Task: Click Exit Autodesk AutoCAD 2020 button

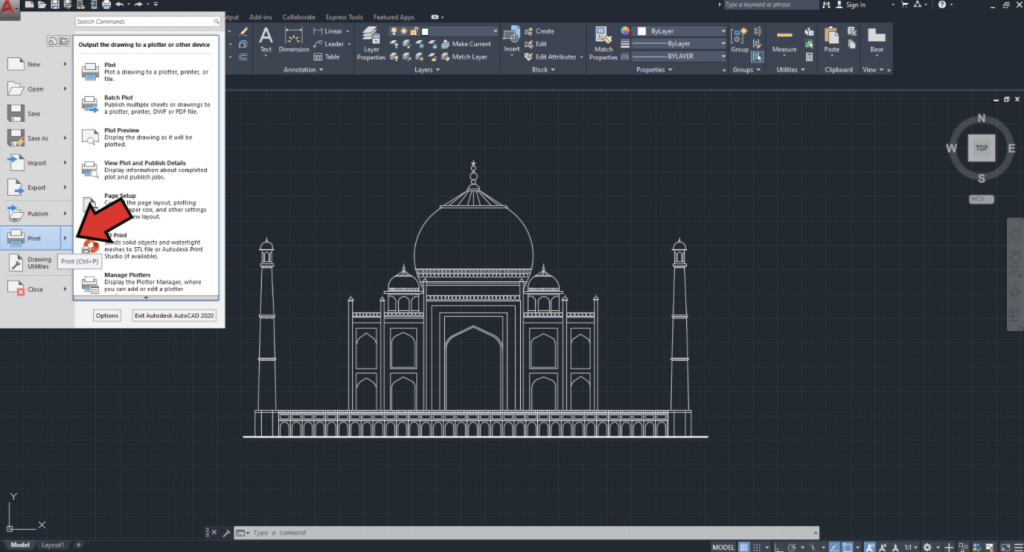Action: click(174, 315)
